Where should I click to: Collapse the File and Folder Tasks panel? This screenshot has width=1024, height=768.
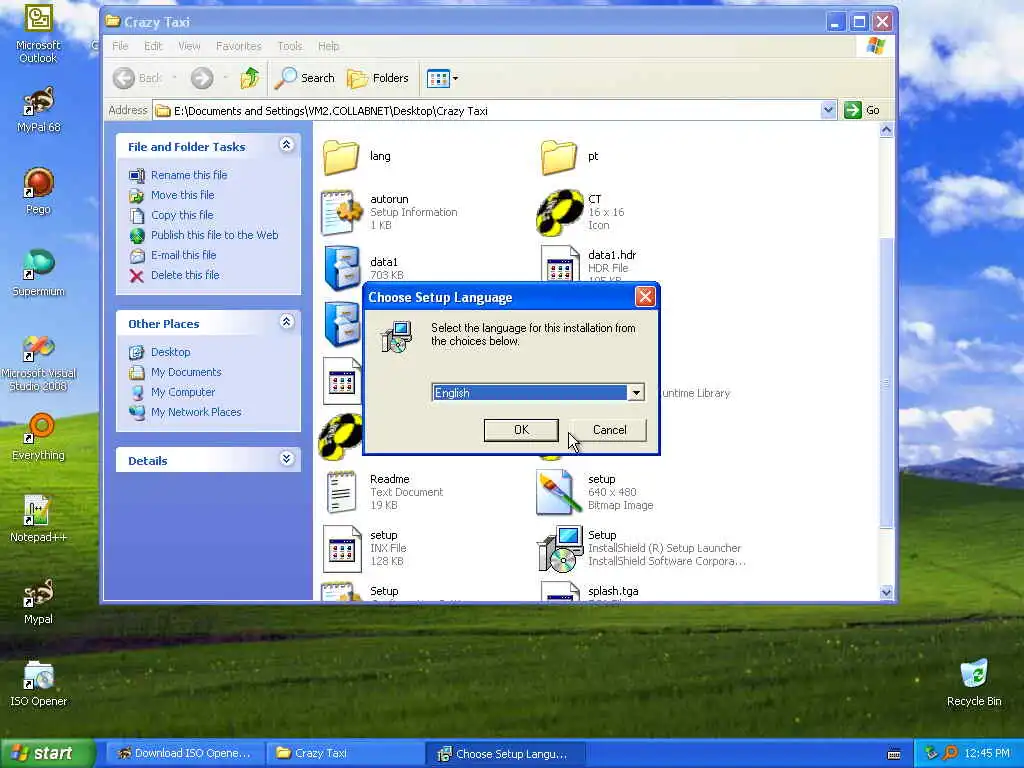(x=286, y=145)
